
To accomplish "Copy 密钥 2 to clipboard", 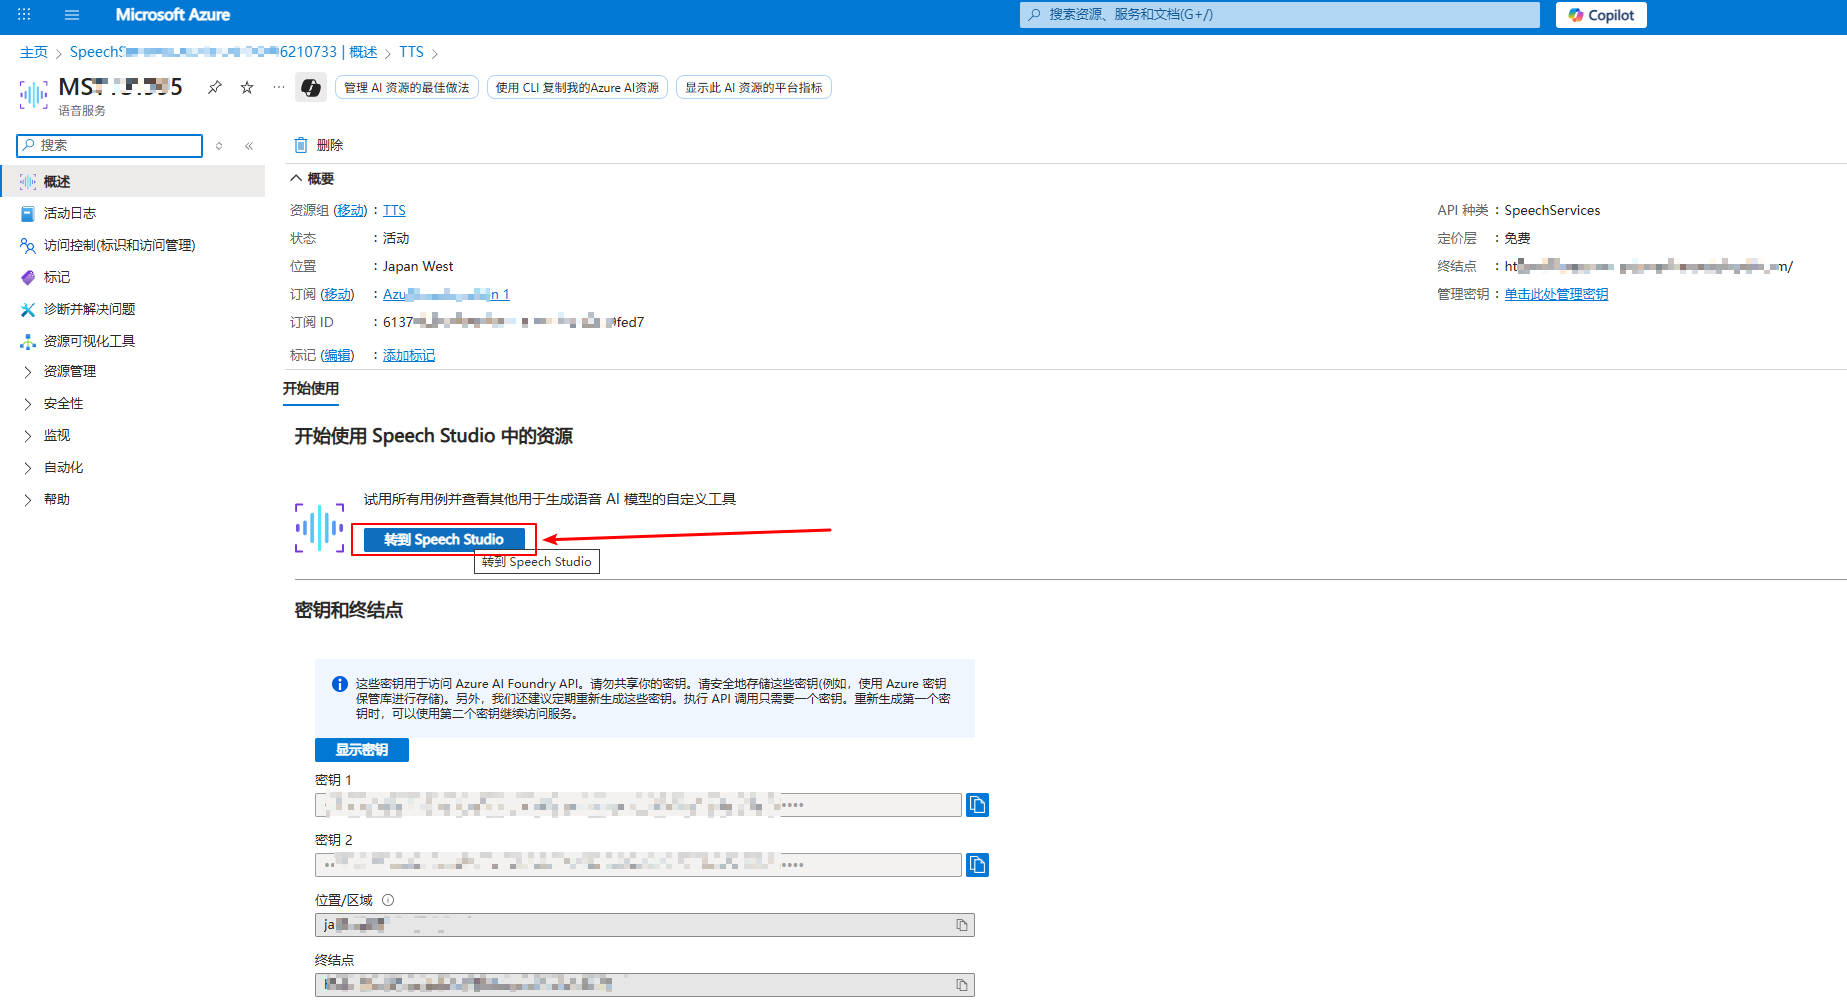I will pos(977,865).
